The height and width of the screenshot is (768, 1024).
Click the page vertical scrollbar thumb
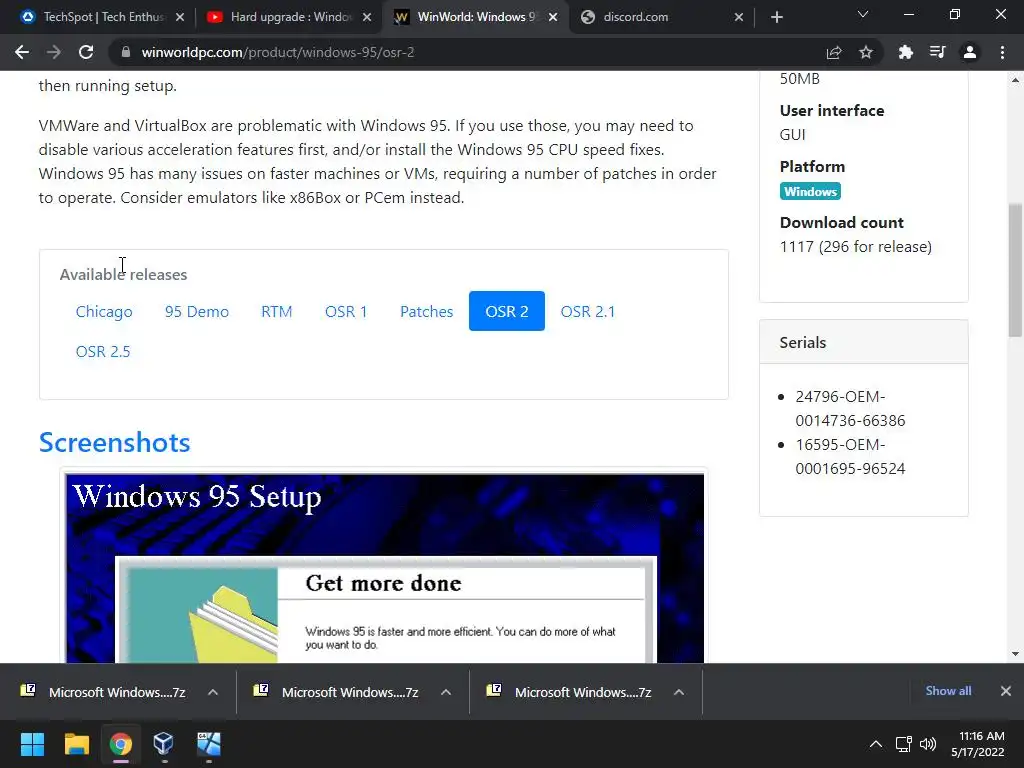1015,270
